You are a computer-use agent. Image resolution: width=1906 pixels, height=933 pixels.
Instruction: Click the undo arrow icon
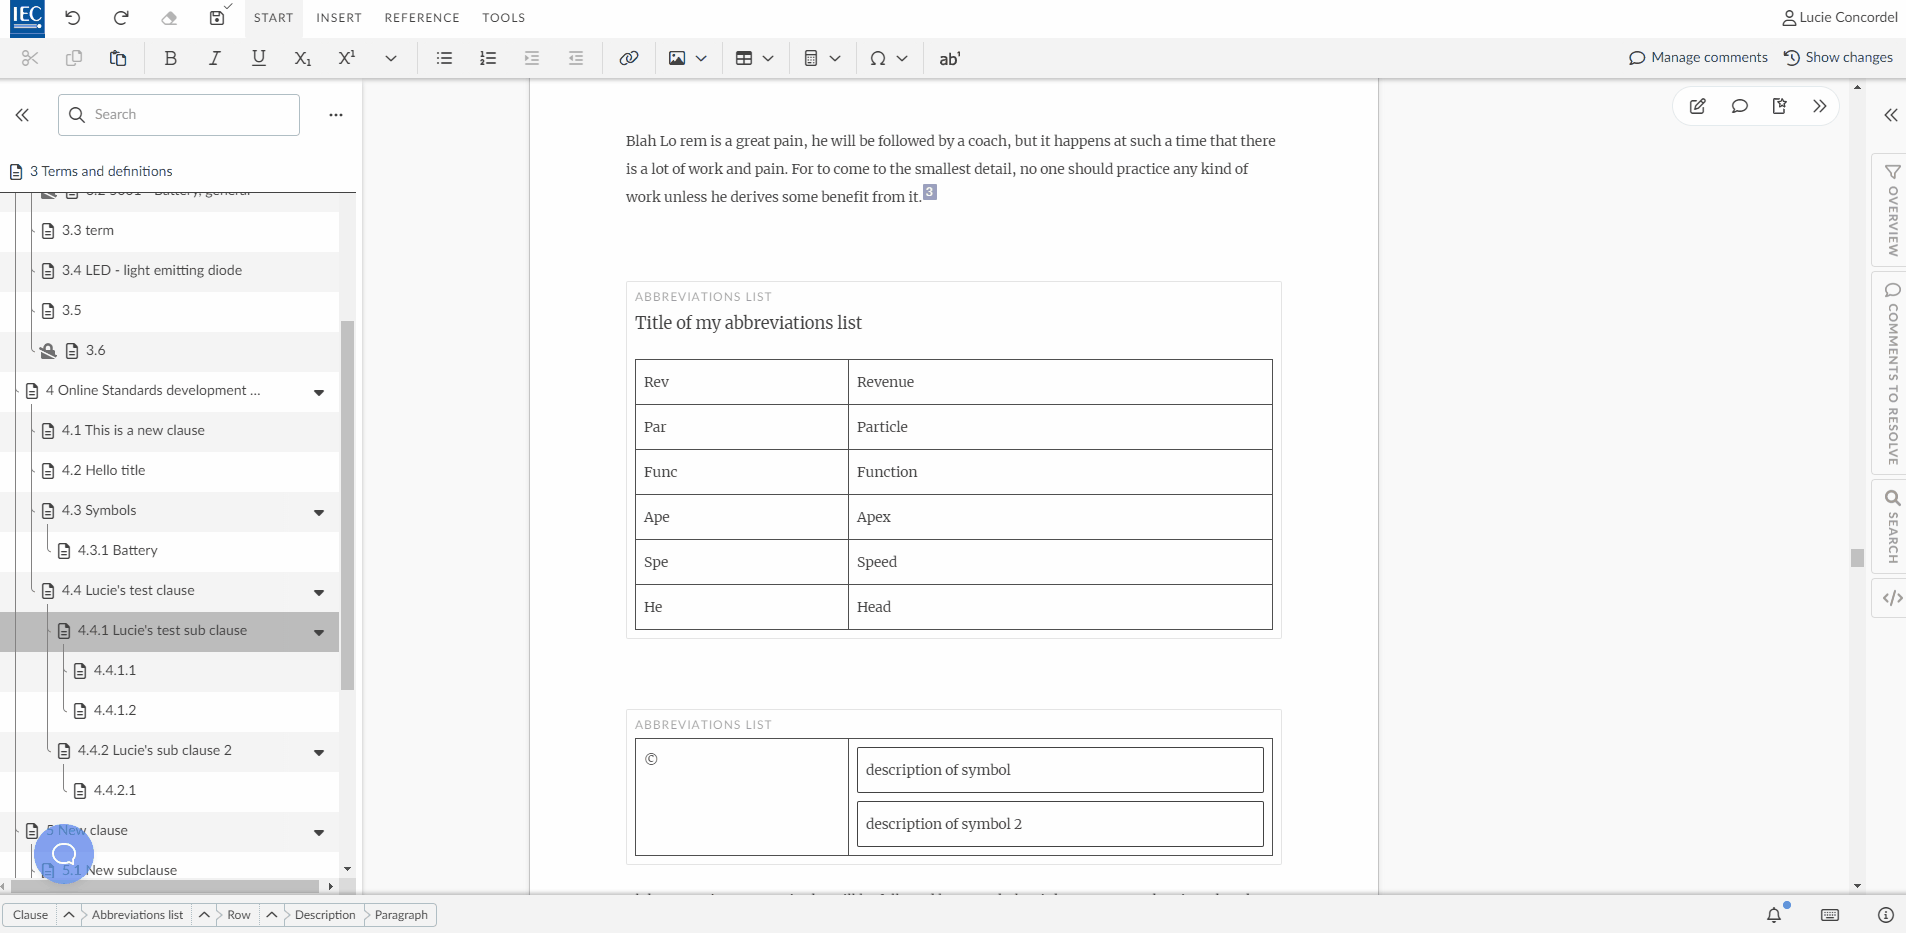pos(73,18)
